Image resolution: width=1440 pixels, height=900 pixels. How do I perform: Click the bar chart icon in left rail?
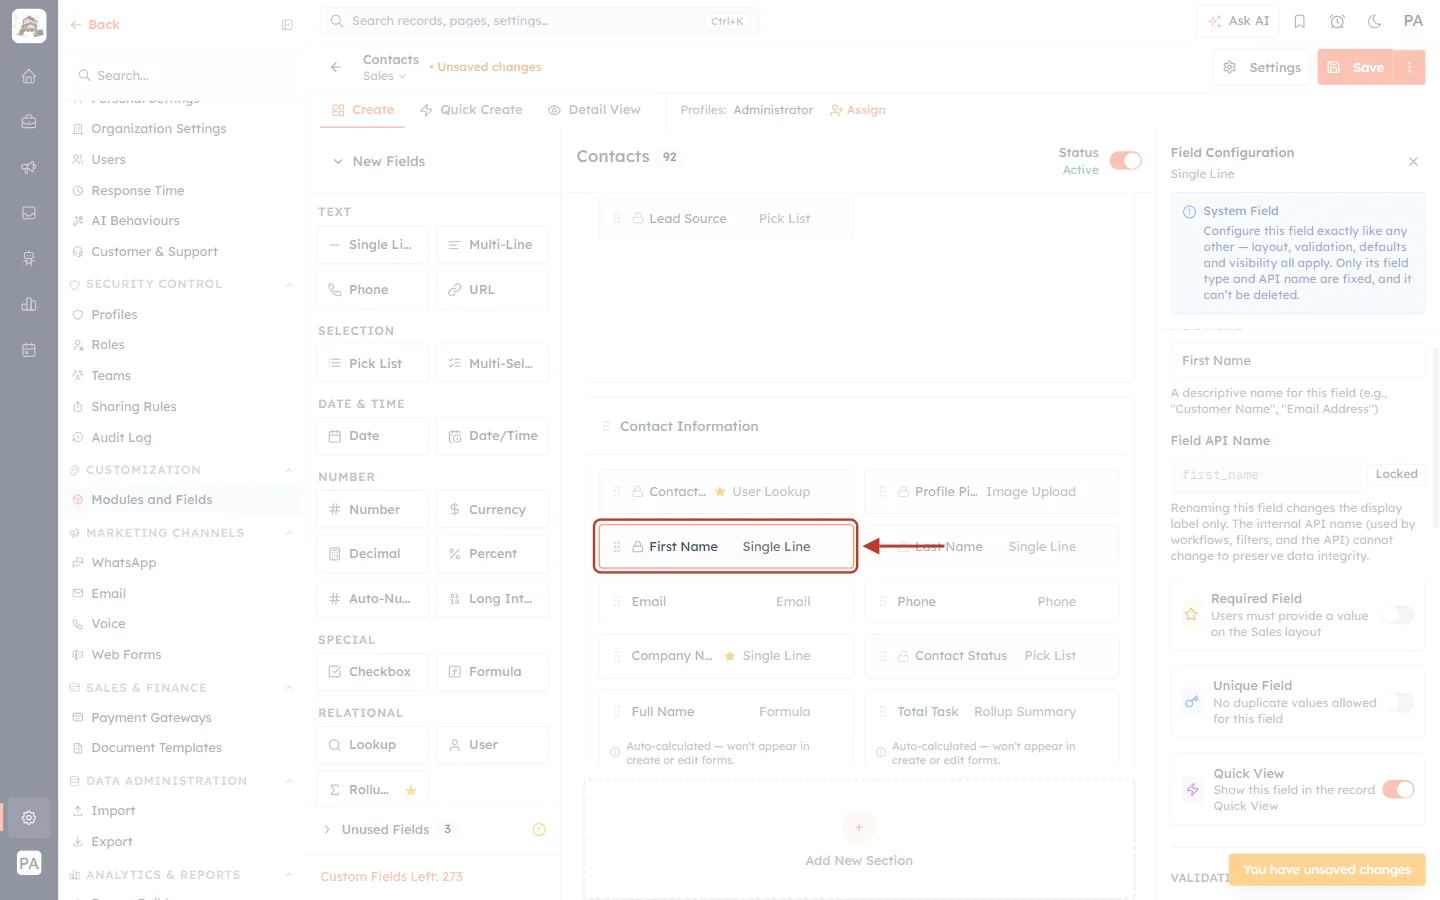tap(29, 304)
